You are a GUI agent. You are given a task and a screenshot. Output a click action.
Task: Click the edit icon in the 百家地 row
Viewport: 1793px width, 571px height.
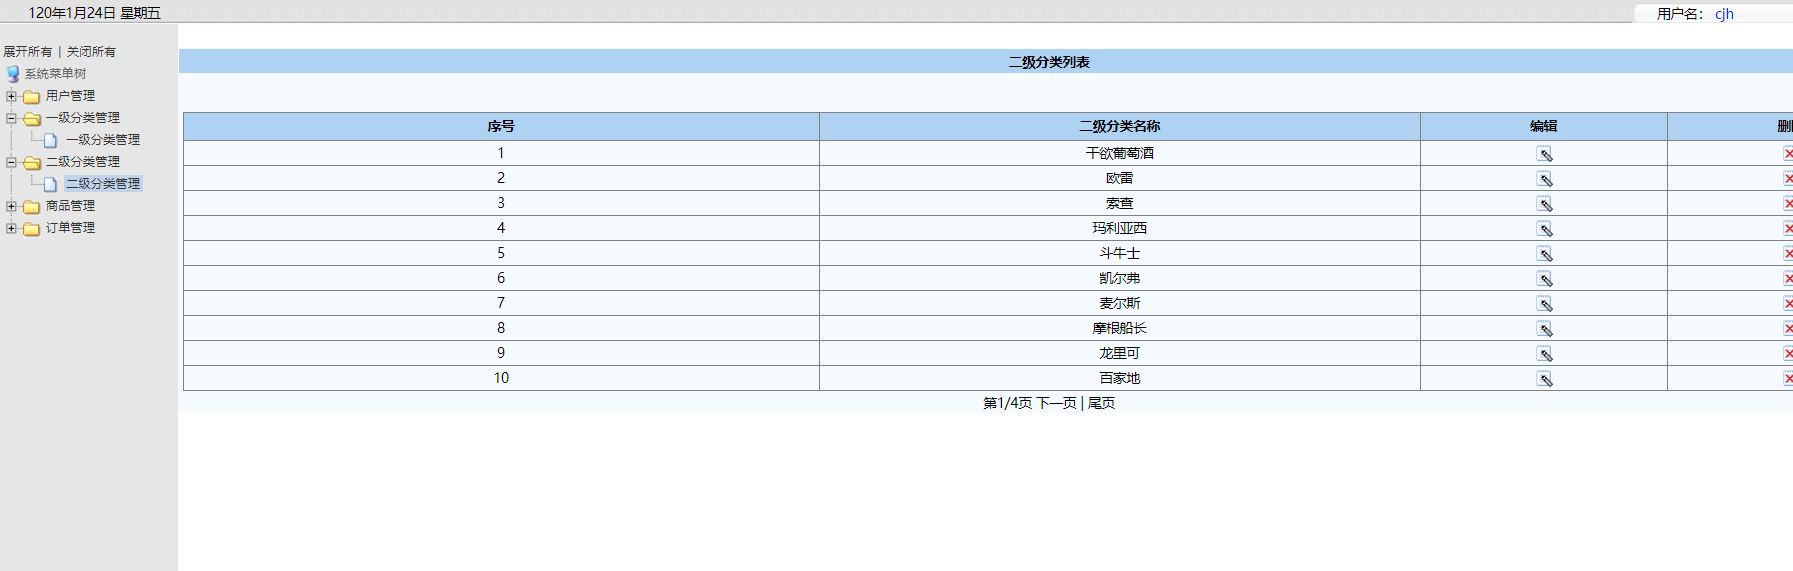tap(1544, 379)
